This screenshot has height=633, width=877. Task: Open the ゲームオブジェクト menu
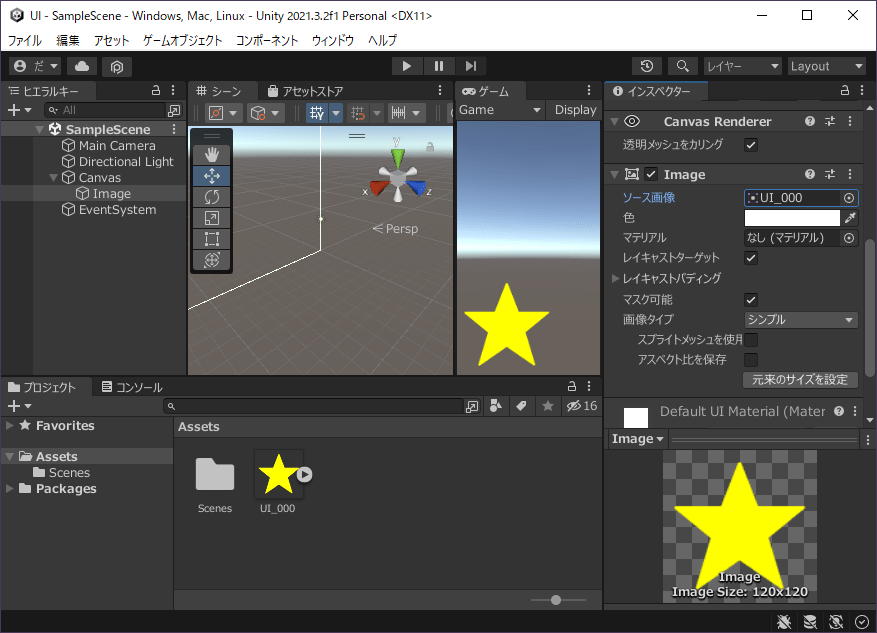pos(182,40)
